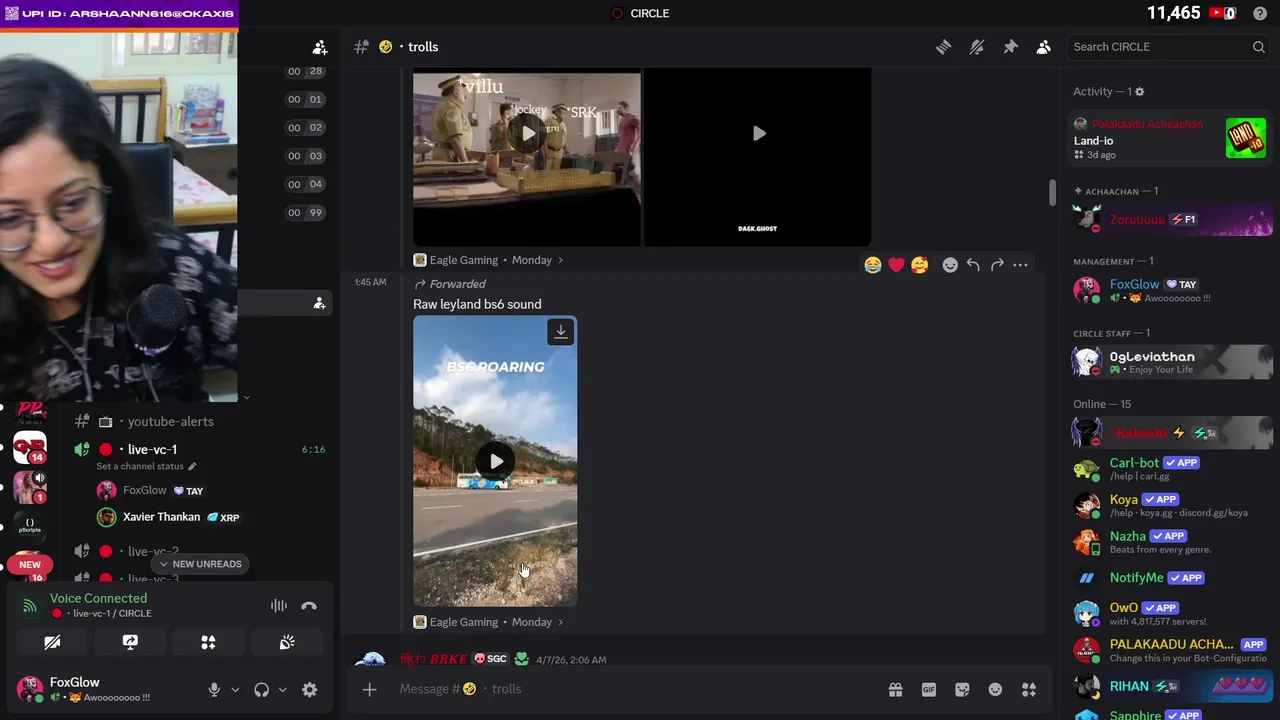Send a gift icon
The height and width of the screenshot is (720, 1280).
point(895,690)
